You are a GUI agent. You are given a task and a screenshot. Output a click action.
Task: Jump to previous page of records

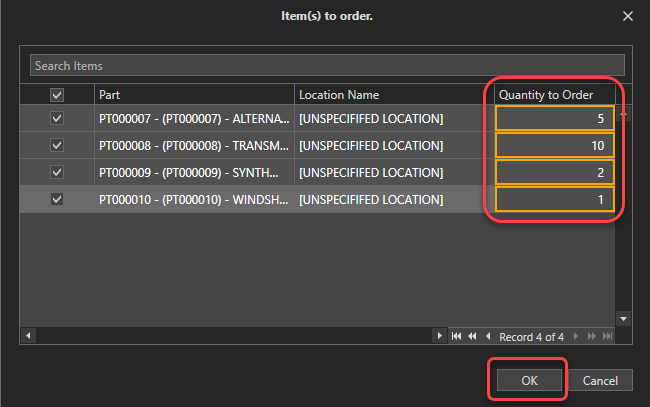(472, 336)
